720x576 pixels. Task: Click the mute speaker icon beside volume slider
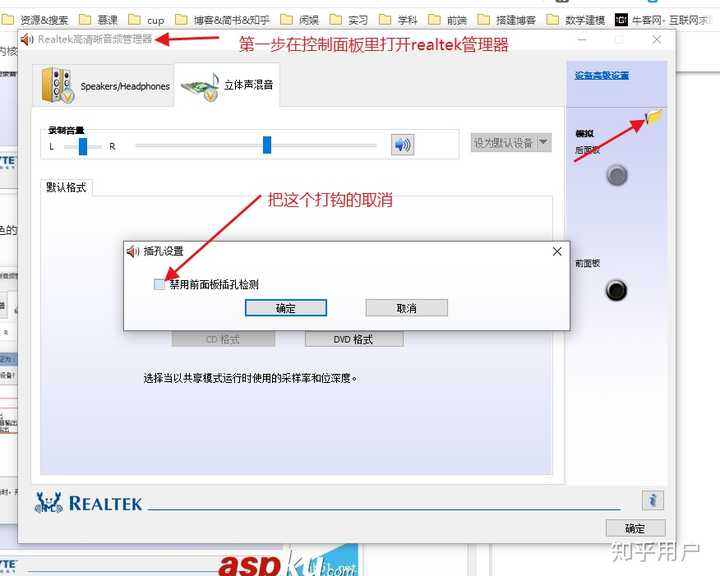402,145
